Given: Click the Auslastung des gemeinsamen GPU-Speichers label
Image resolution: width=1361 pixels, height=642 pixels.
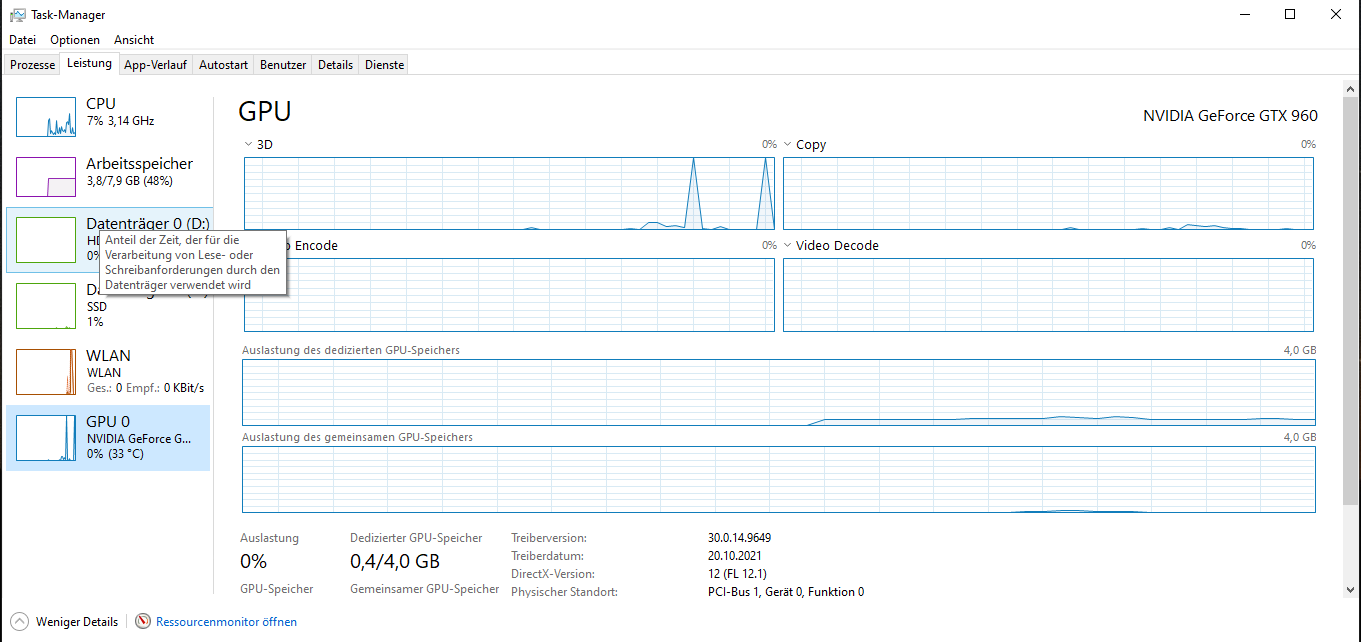Looking at the screenshot, I should point(357,438).
